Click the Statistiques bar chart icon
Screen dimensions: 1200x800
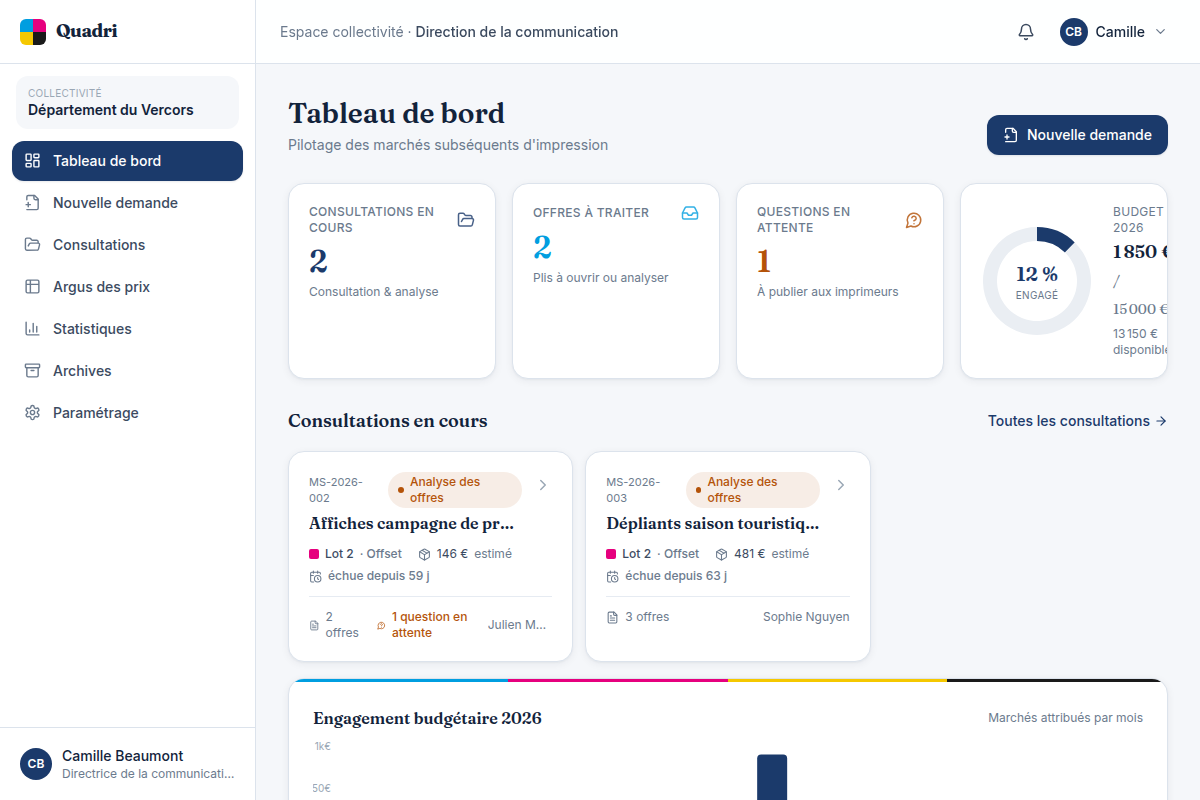pyautogui.click(x=33, y=329)
